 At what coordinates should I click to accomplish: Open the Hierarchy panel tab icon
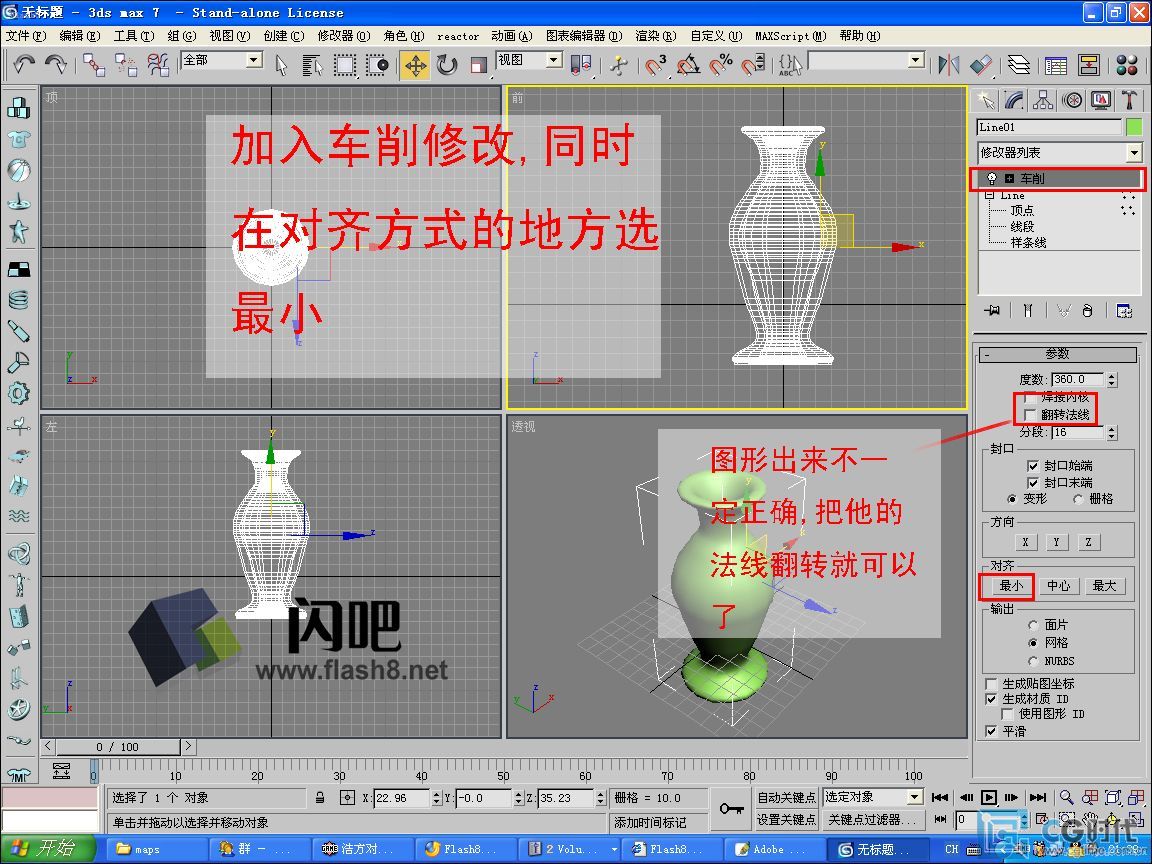(1043, 100)
